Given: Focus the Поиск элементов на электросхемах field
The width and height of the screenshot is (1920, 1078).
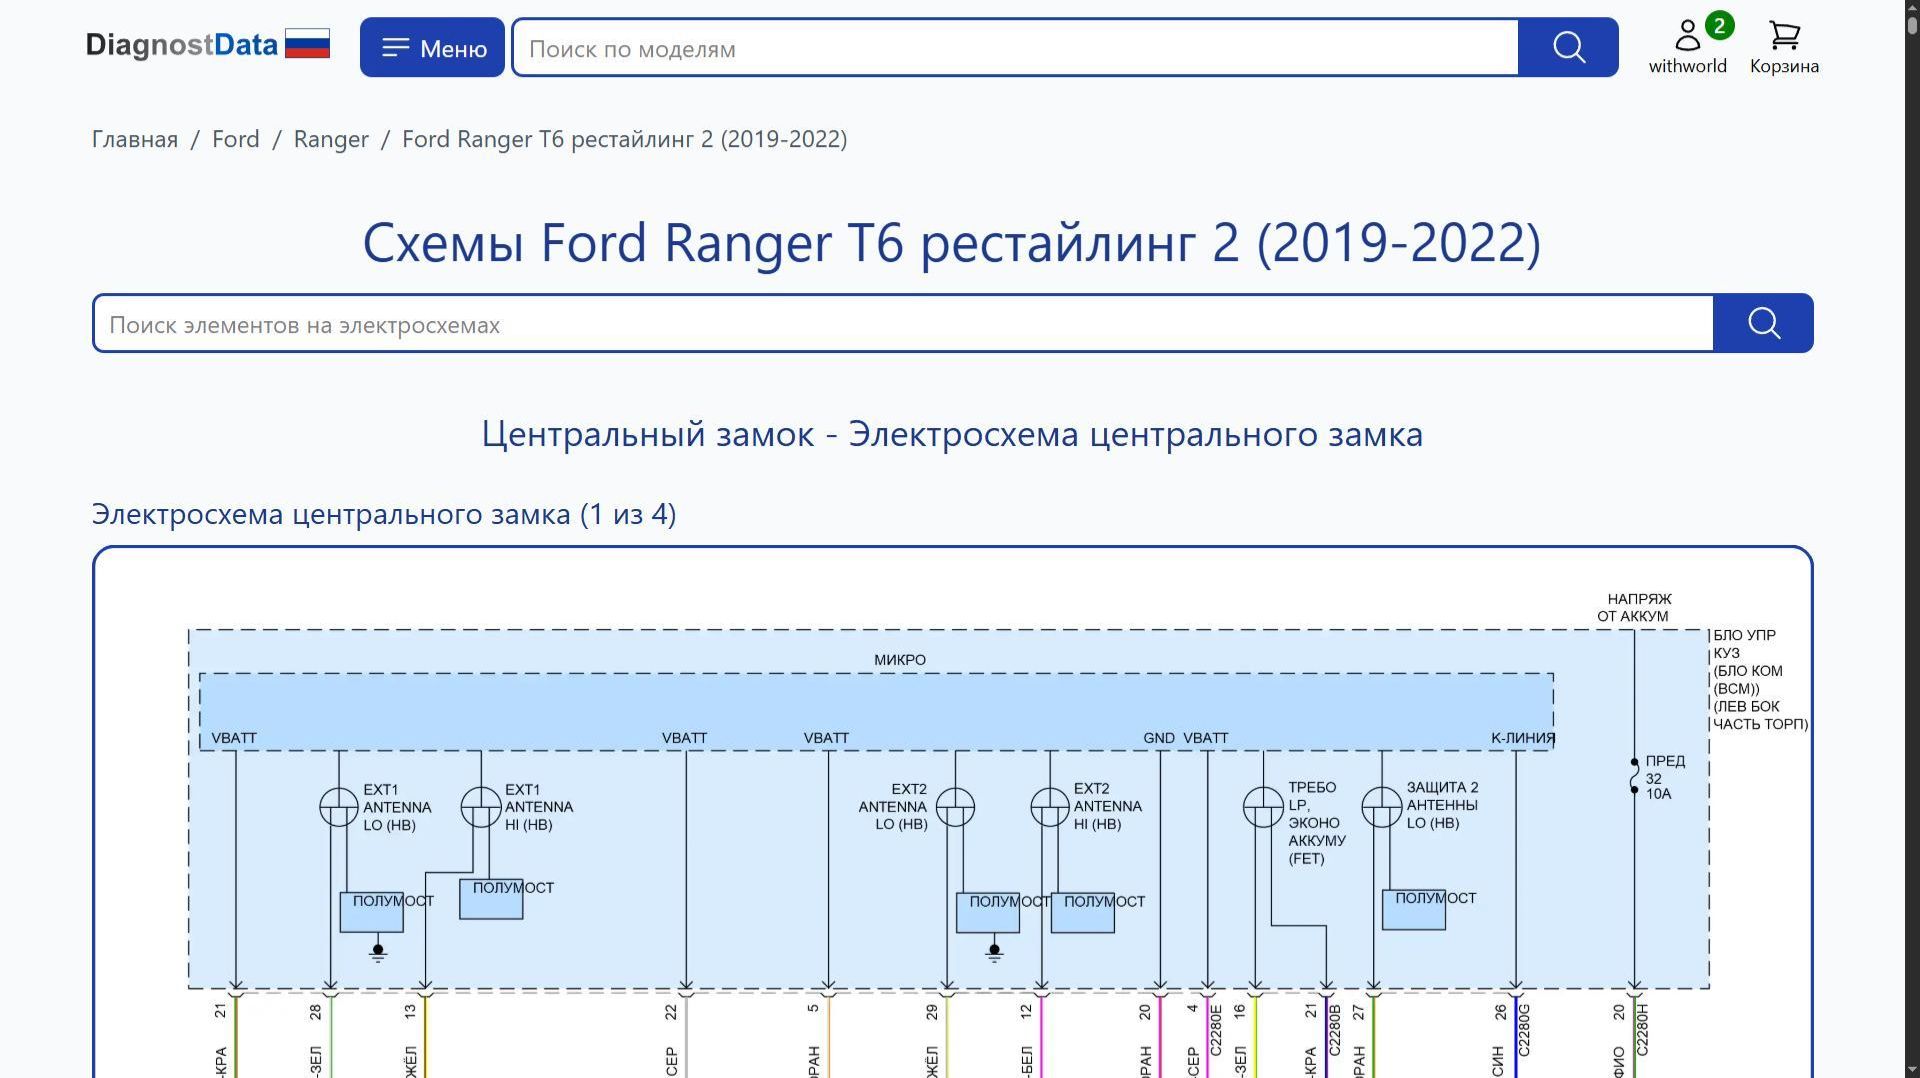Looking at the screenshot, I should [x=903, y=323].
